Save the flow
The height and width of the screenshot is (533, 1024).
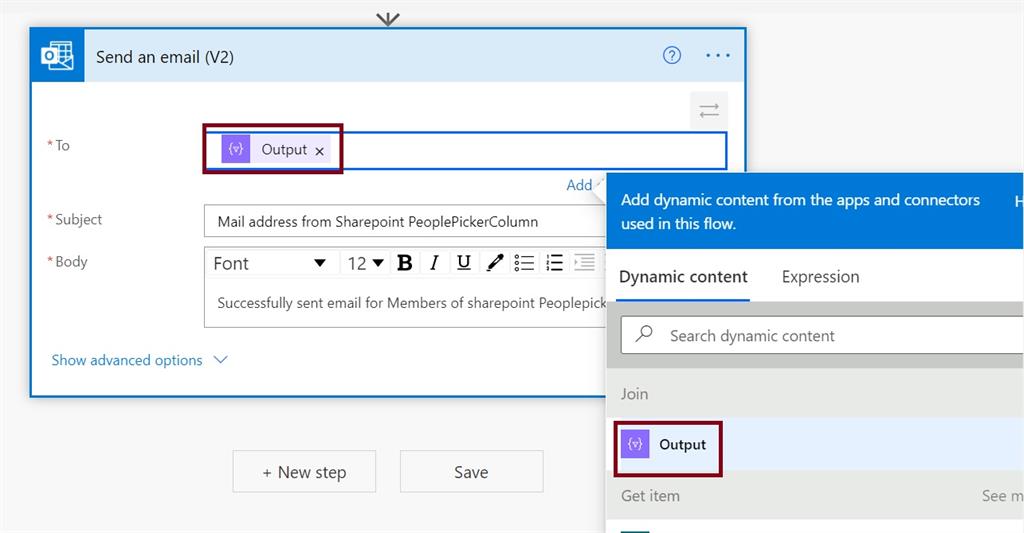[x=471, y=472]
